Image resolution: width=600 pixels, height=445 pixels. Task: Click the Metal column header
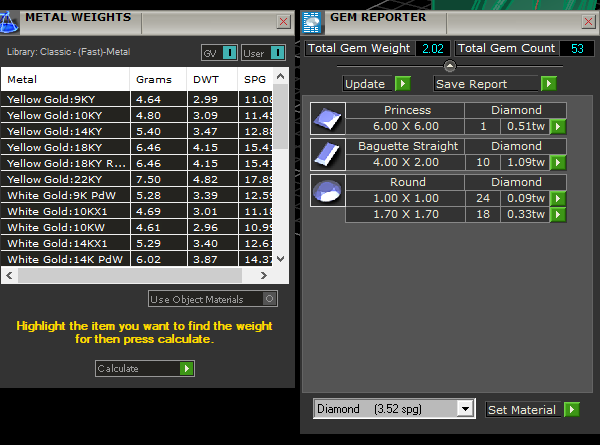click(66, 79)
